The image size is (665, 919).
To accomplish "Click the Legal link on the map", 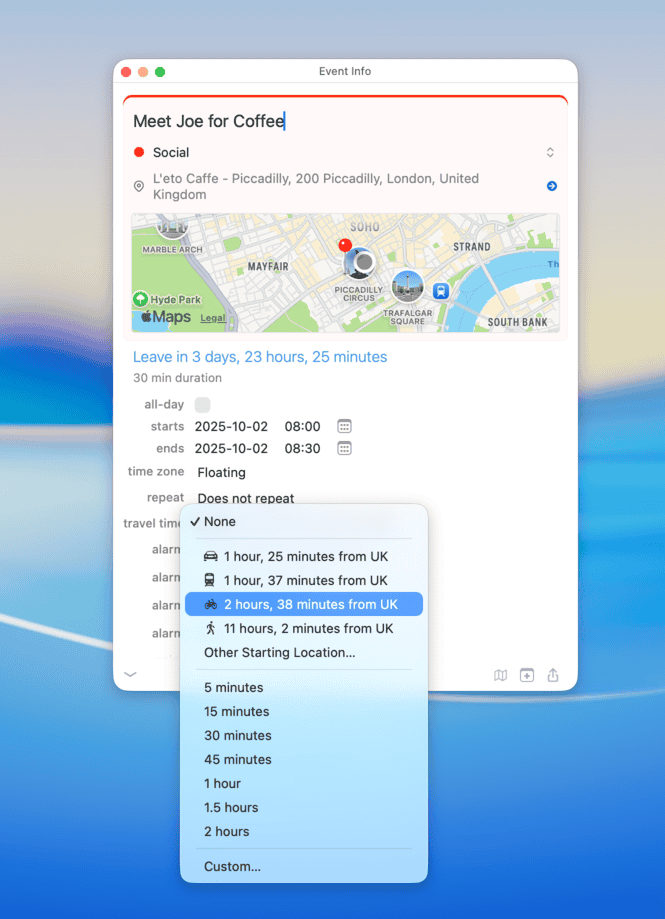I will tap(212, 318).
